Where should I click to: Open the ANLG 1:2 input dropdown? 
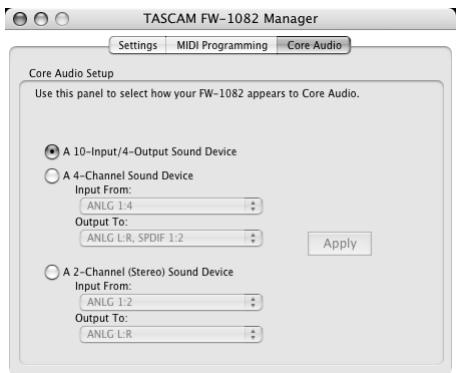click(171, 302)
